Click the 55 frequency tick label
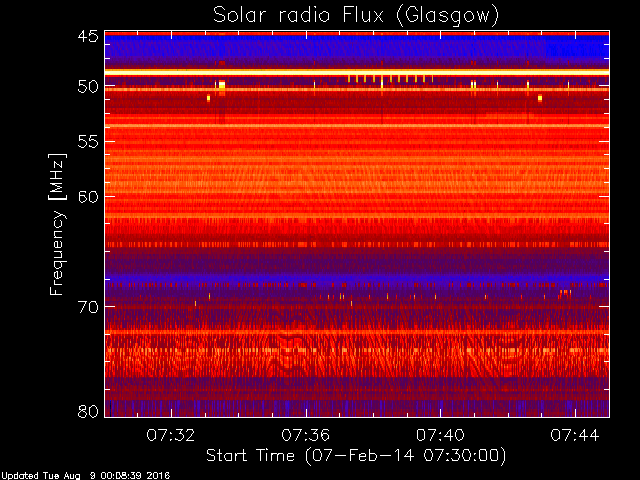The image size is (640, 480). pos(88,142)
